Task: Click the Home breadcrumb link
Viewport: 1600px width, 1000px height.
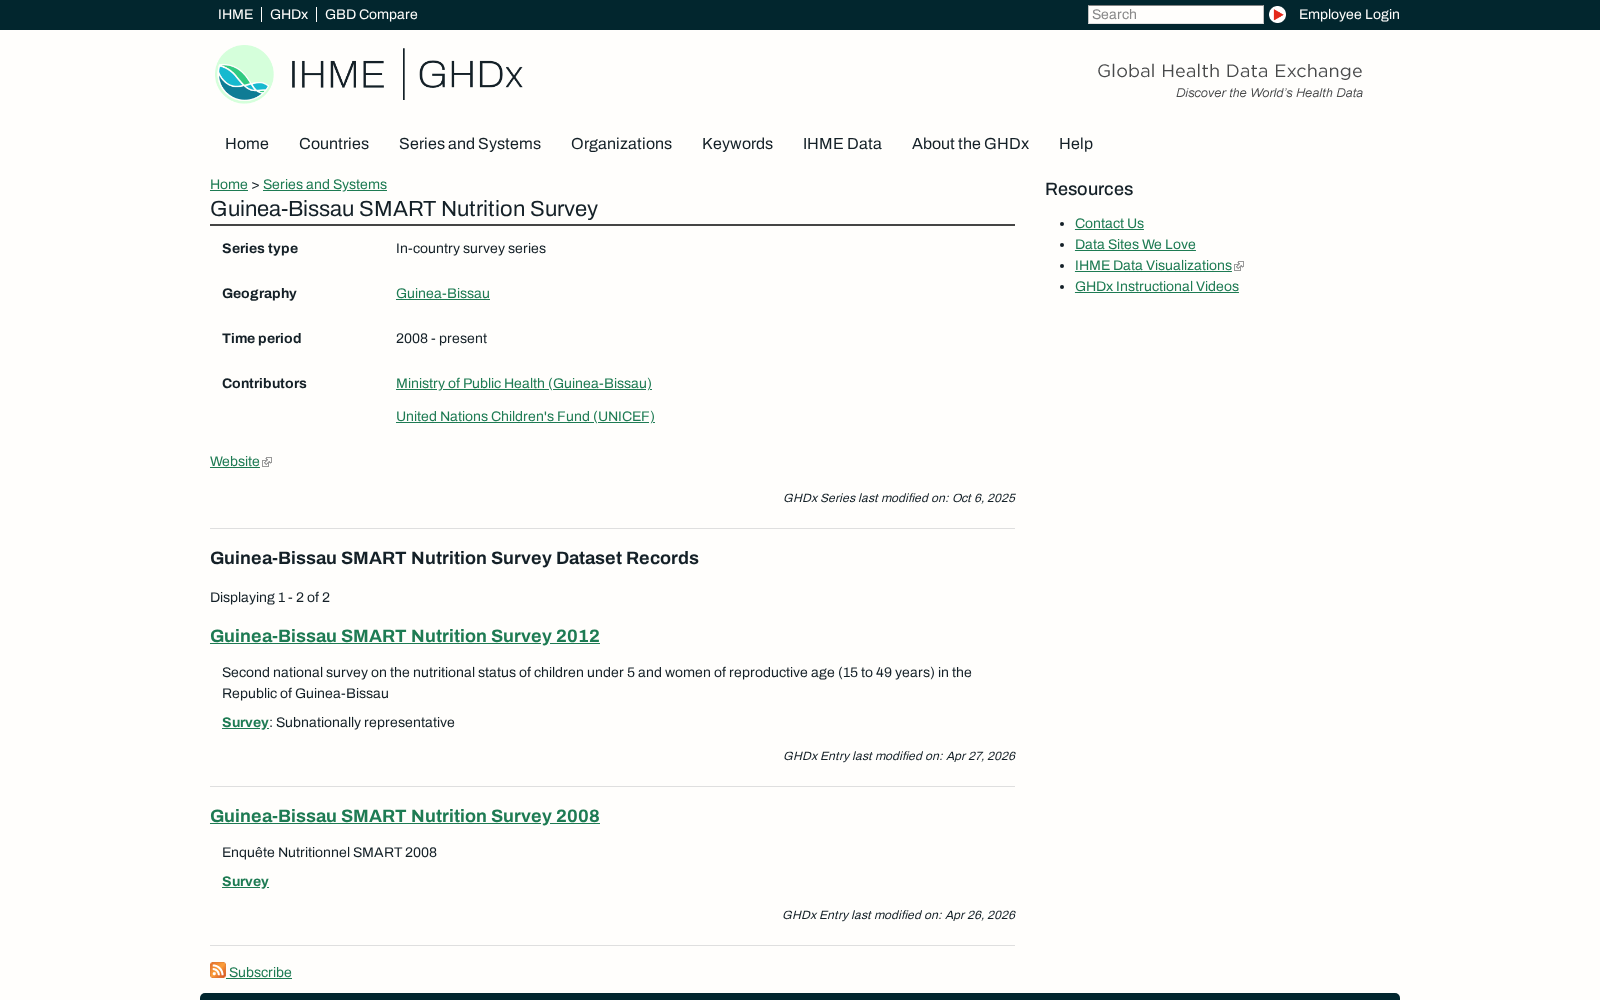Action: 229,184
